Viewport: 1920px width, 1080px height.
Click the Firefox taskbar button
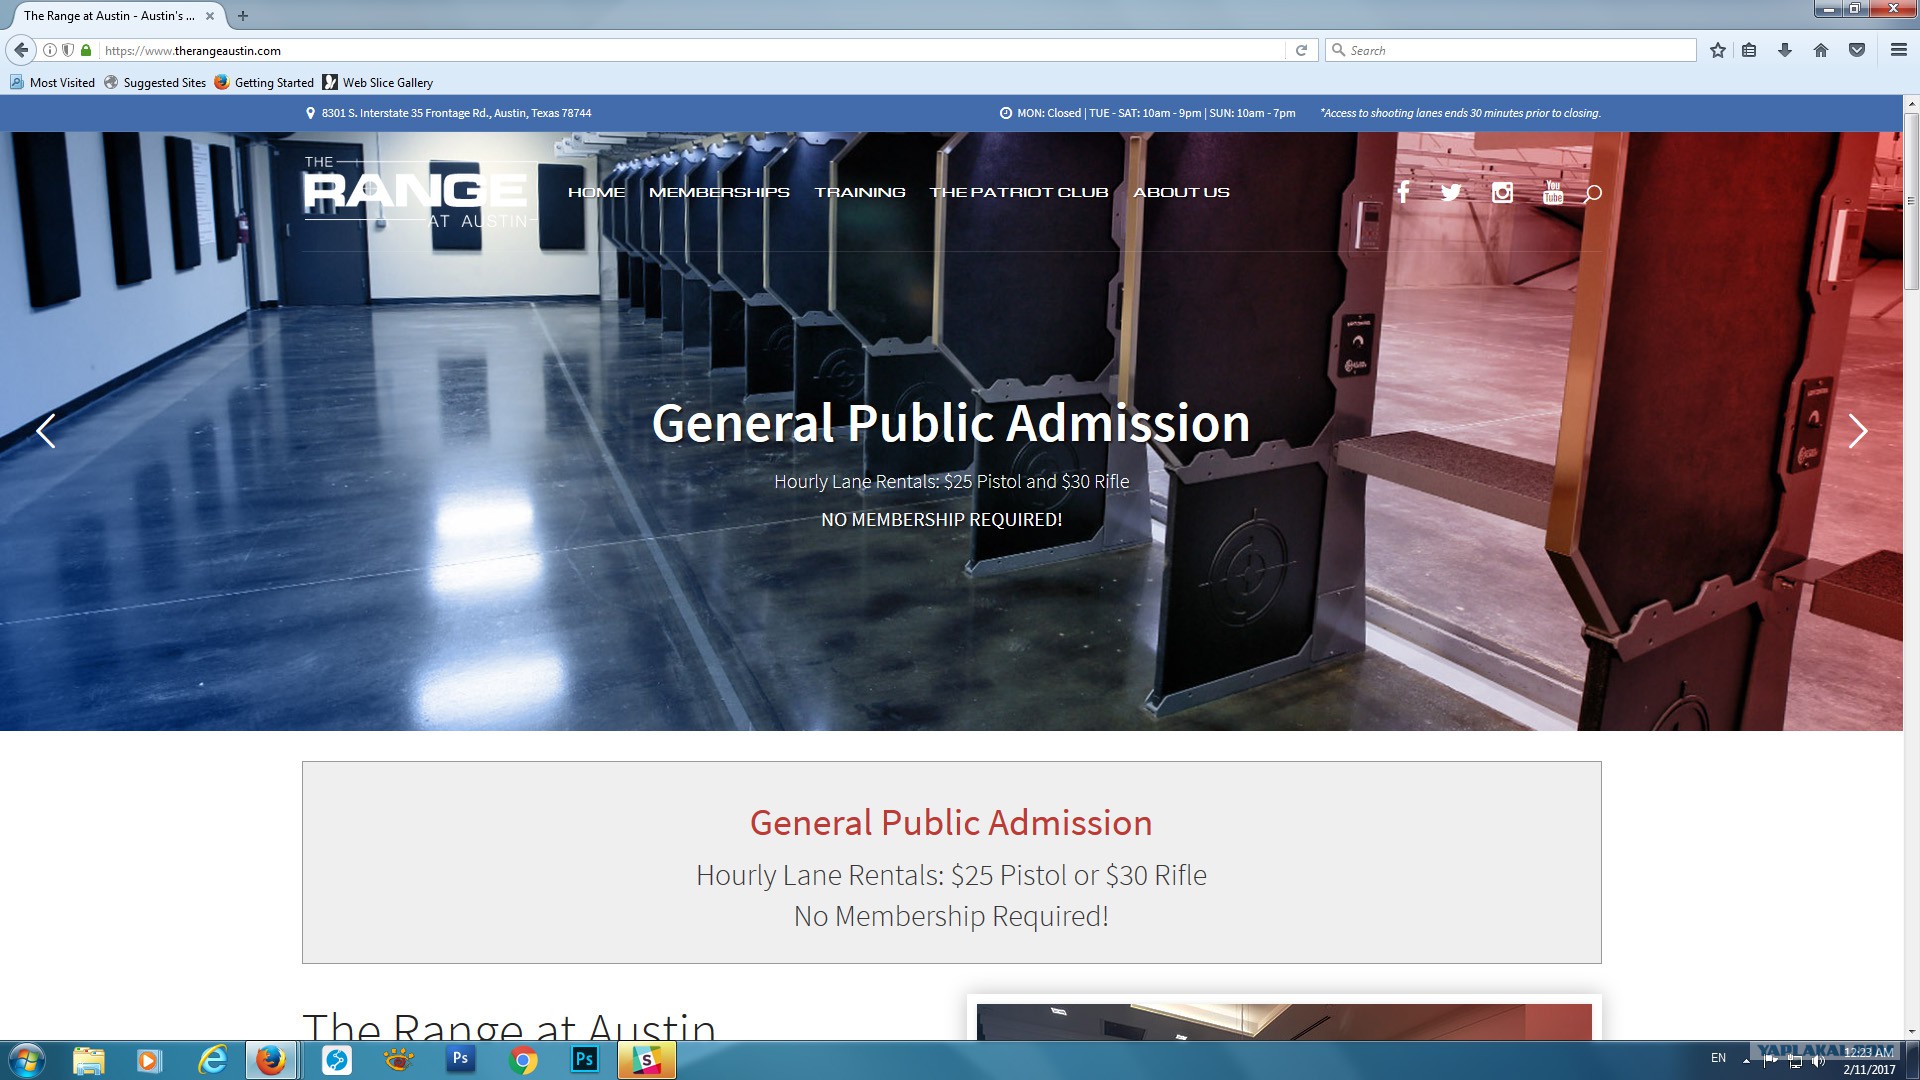pyautogui.click(x=271, y=1060)
